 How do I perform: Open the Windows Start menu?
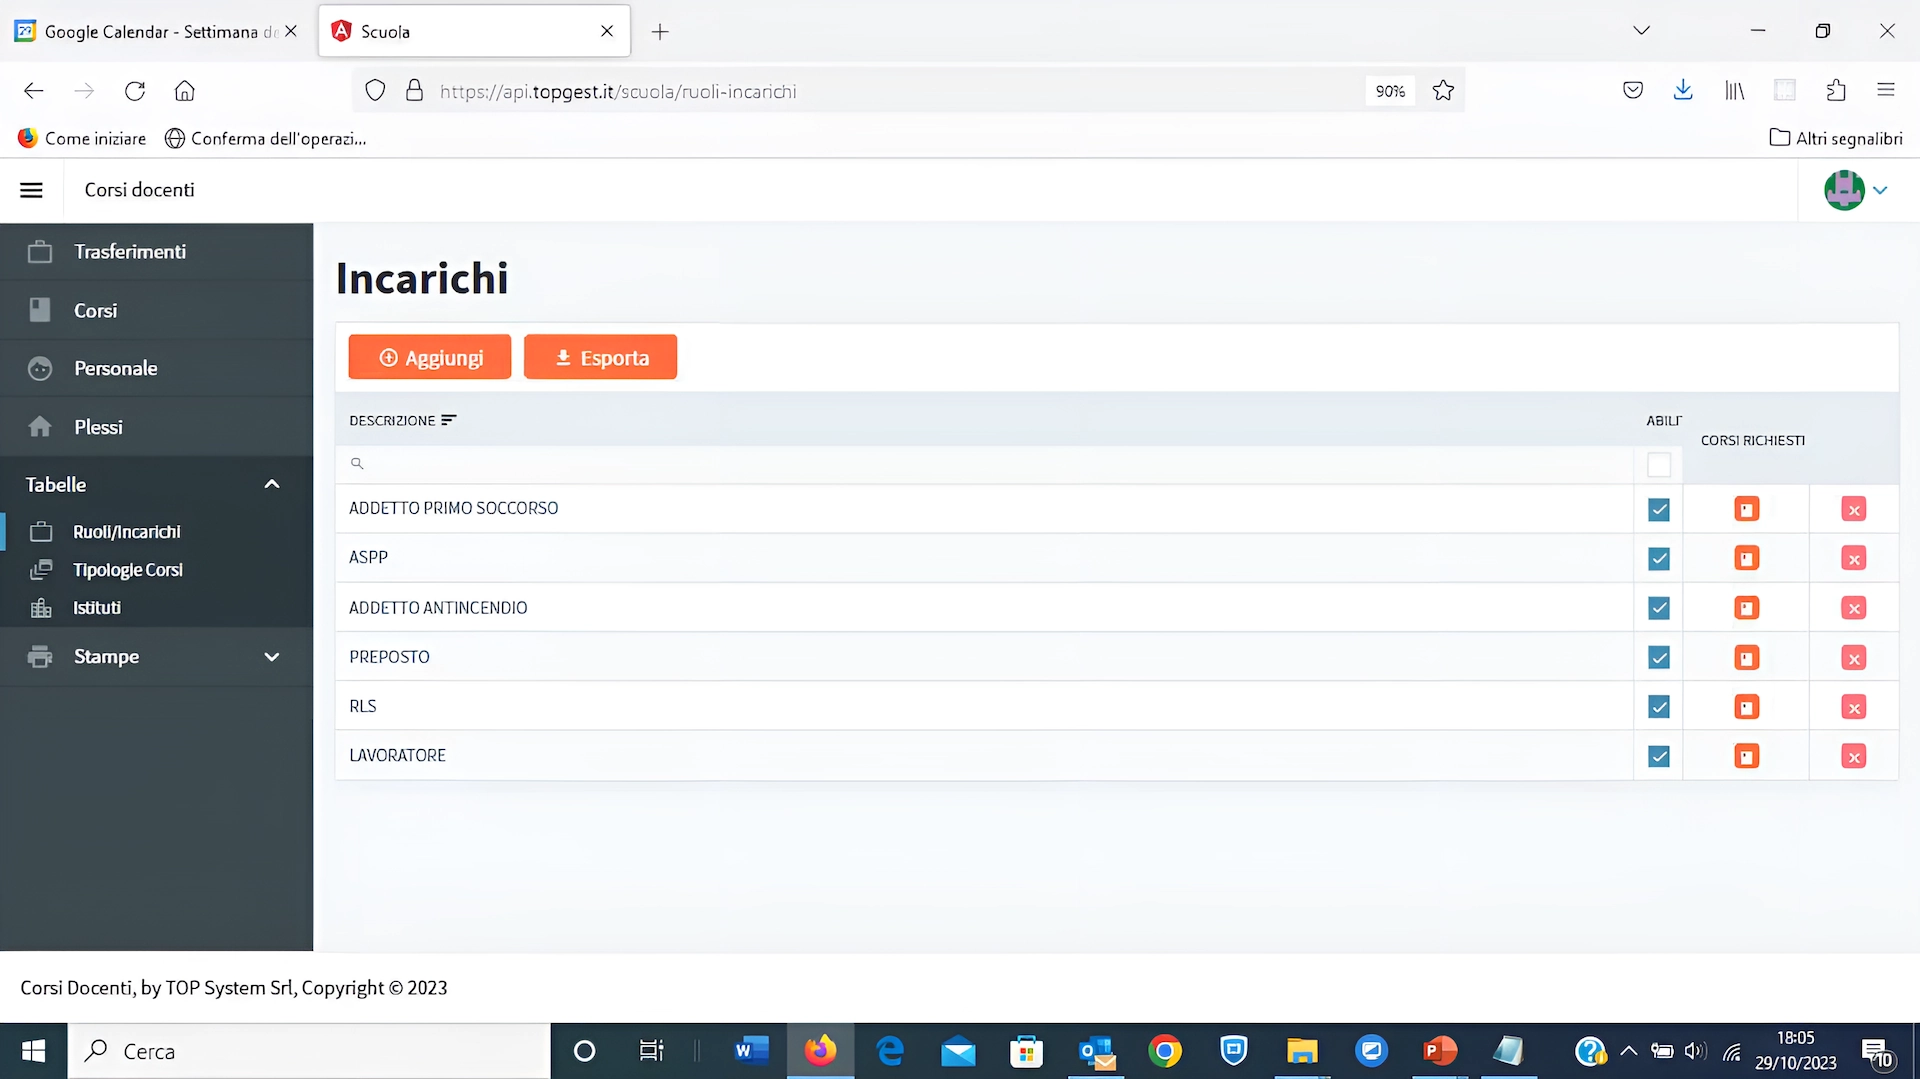33,1051
